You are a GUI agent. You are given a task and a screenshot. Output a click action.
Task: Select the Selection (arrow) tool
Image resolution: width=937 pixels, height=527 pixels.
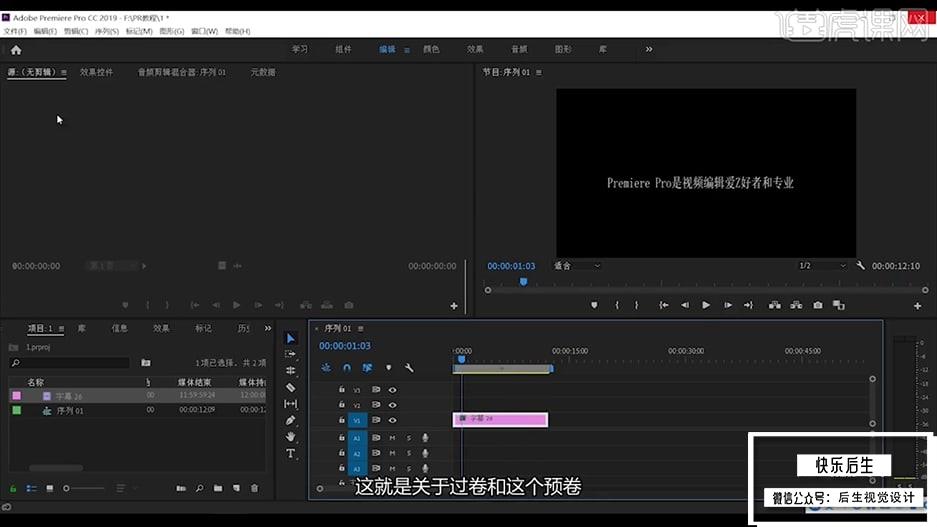(290, 338)
